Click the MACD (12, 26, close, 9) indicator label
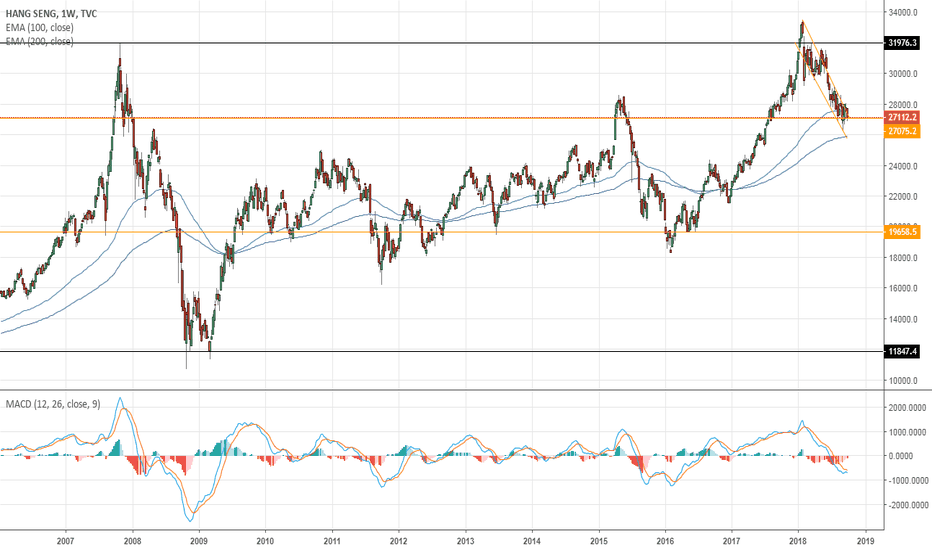The width and height of the screenshot is (932, 550). click(53, 404)
